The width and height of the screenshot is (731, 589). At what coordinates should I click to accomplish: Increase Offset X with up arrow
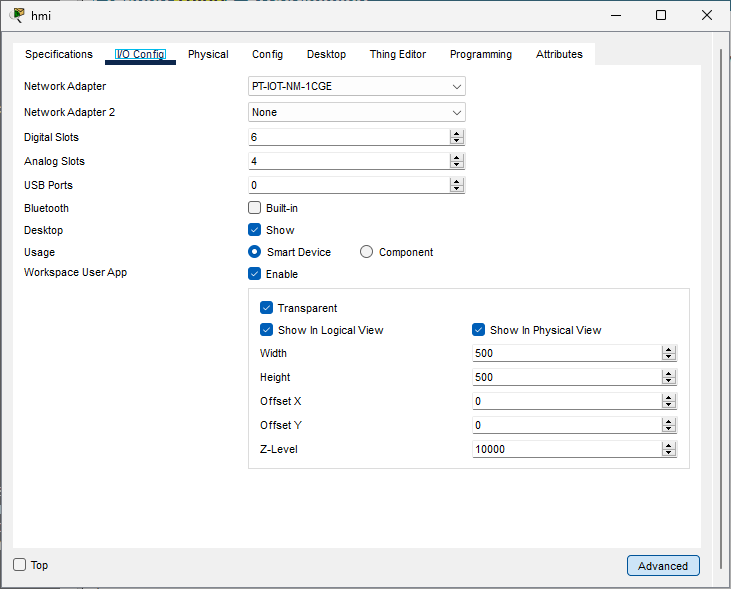(669, 397)
